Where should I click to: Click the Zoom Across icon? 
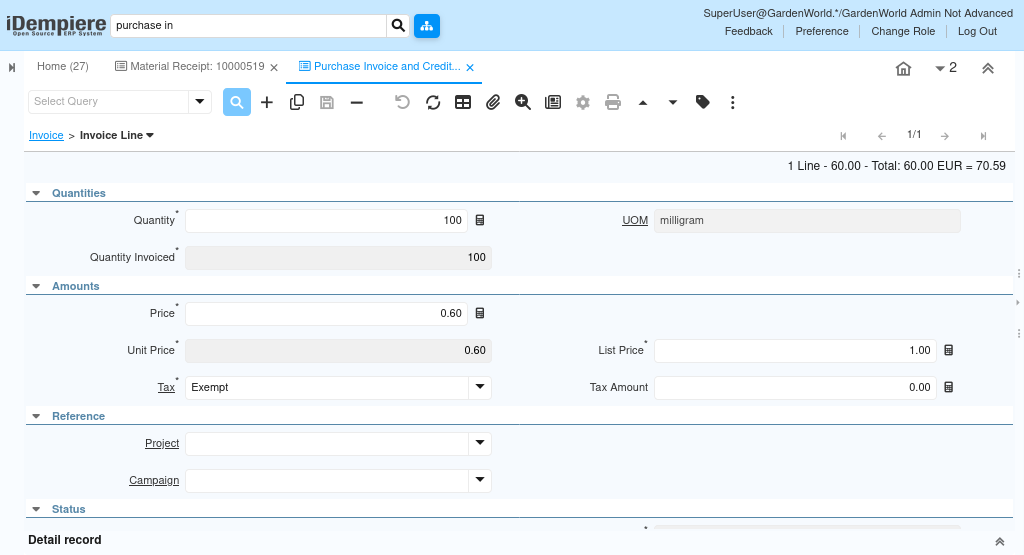pyautogui.click(x=522, y=103)
